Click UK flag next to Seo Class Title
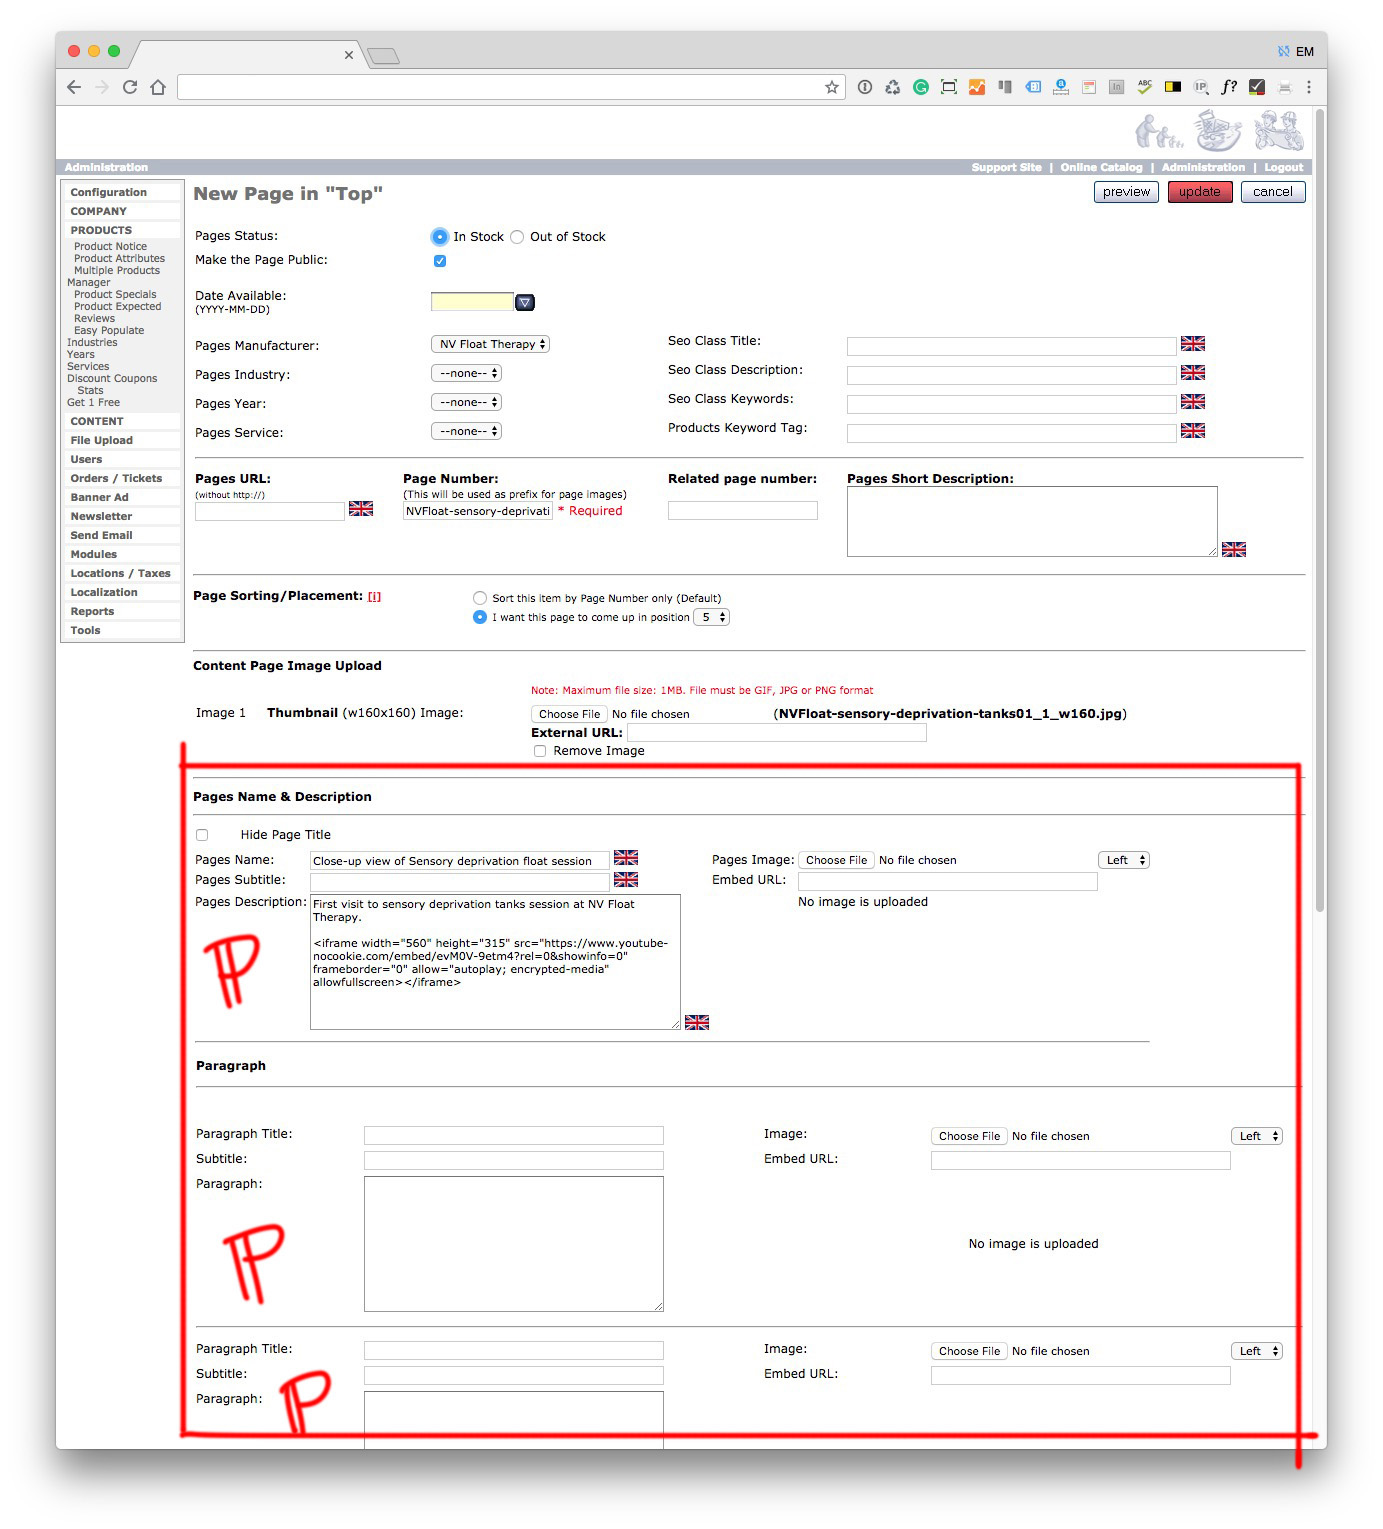 [x=1193, y=343]
